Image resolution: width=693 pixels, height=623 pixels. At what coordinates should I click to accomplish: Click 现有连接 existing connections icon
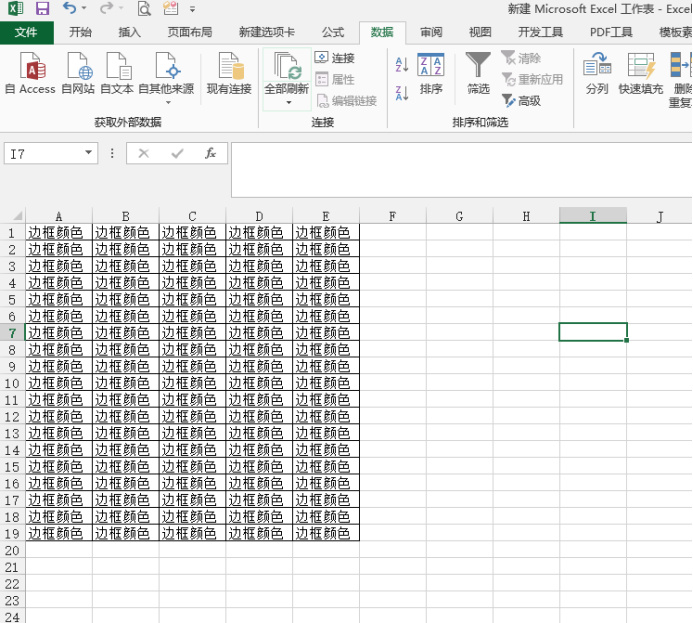[229, 73]
